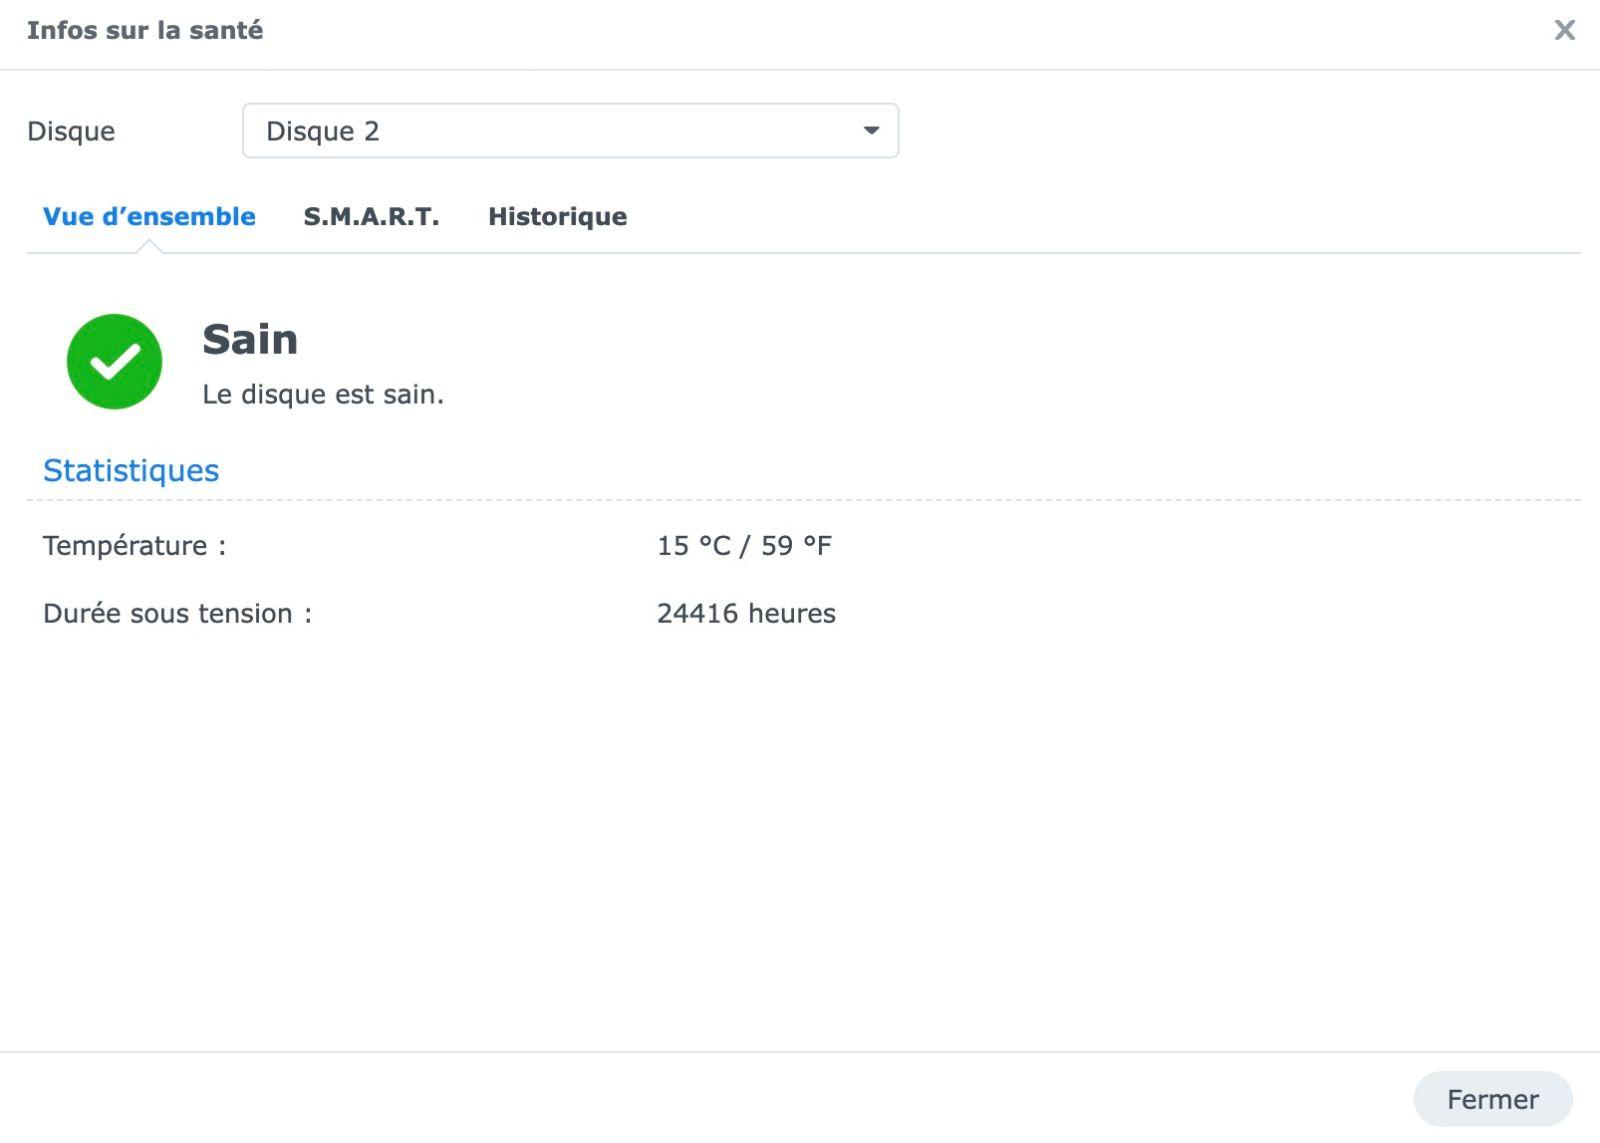1600x1143 pixels.
Task: Switch to the Vue d'ensemble tab
Action: click(149, 217)
